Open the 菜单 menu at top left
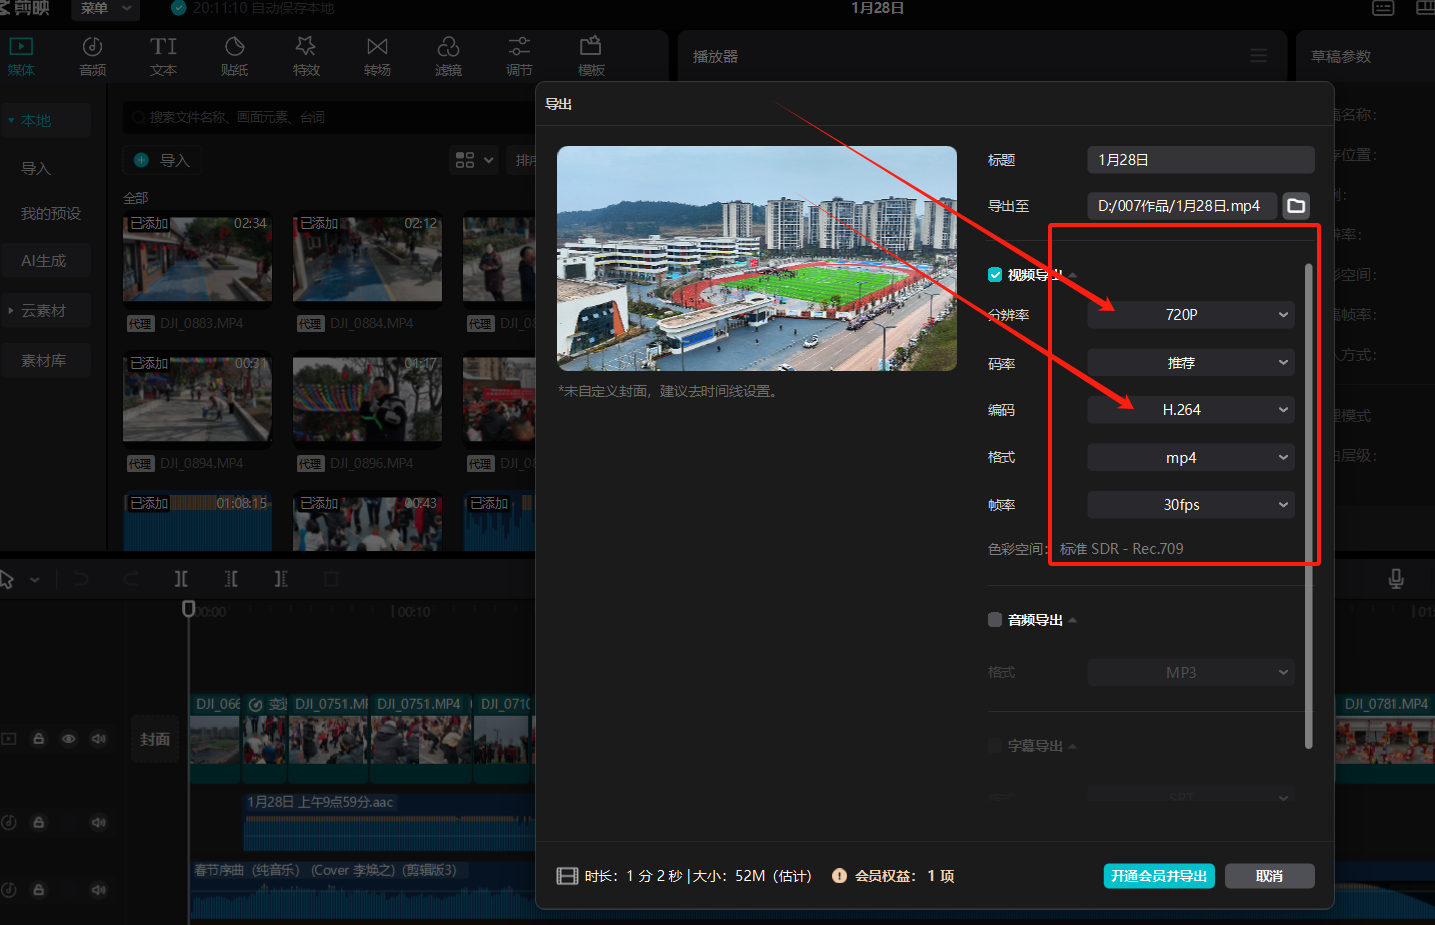 (105, 9)
